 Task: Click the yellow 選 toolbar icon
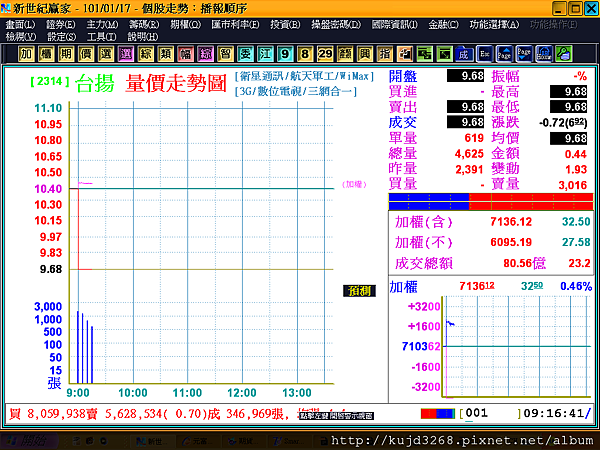pyautogui.click(x=106, y=54)
